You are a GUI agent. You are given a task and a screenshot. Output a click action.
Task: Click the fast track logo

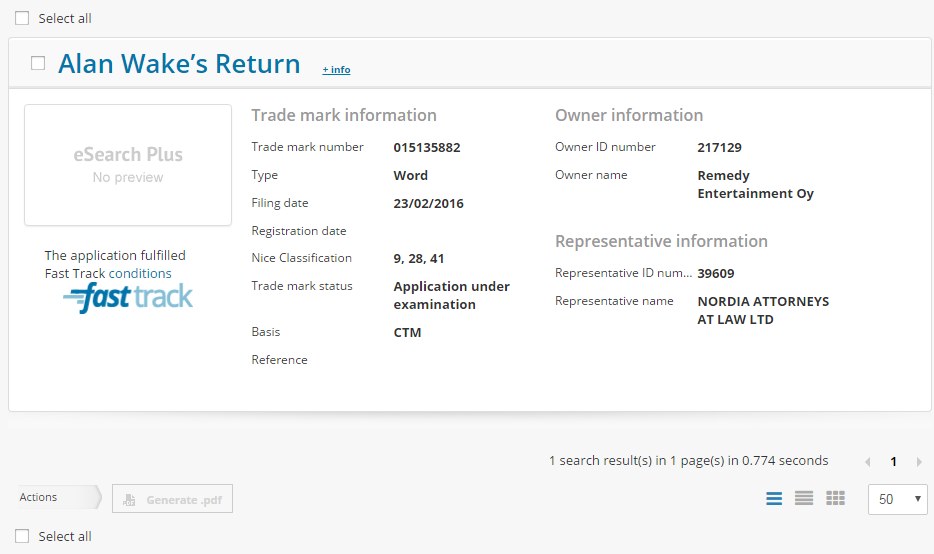[x=128, y=297]
